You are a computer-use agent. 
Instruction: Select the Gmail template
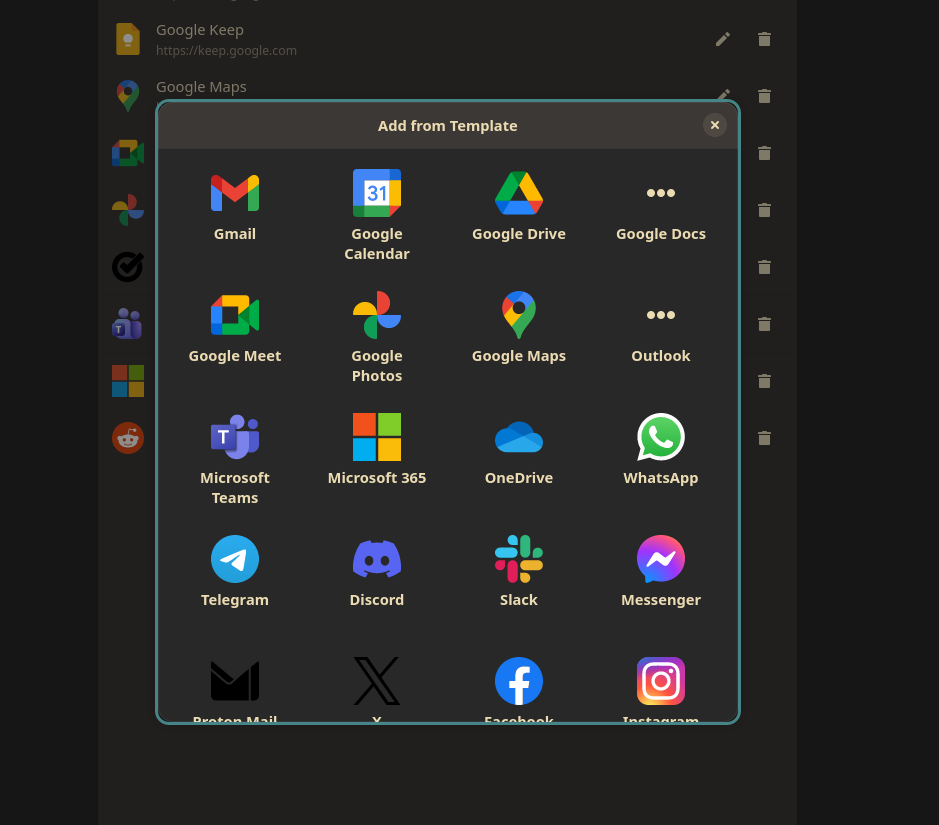[x=235, y=207]
